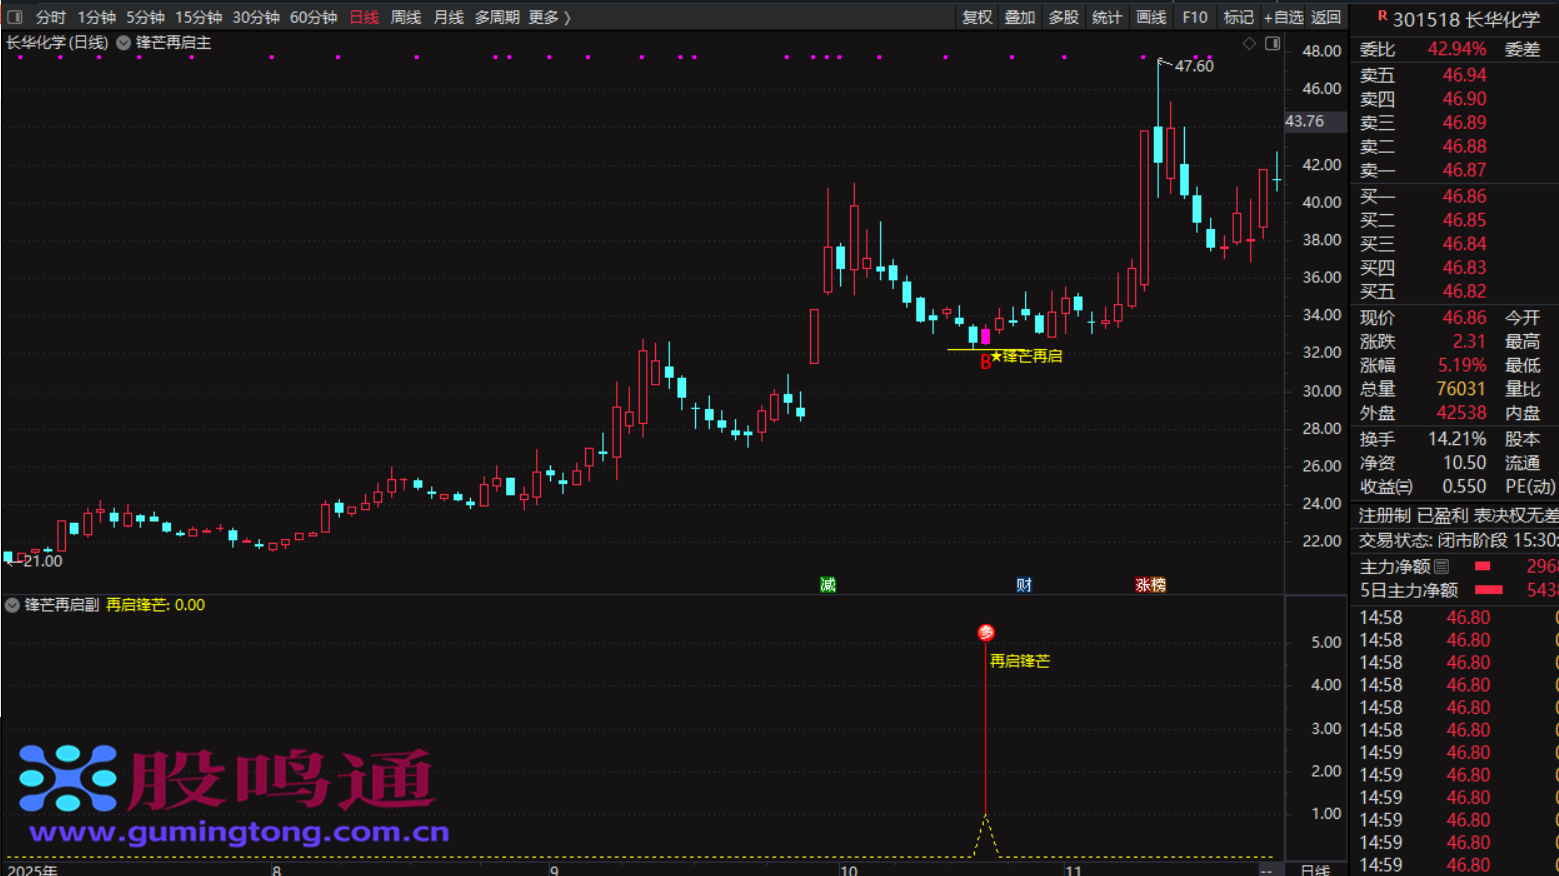Click the blue 财 financial report marker
Viewport: 1559px width, 876px height.
(1024, 585)
